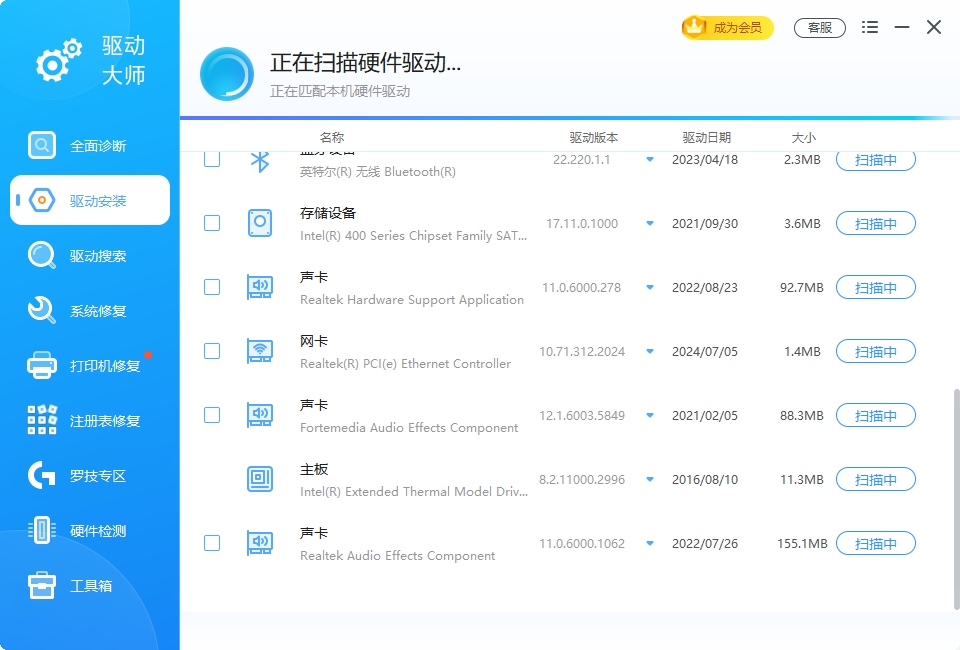Go to 驱动搜索 page

(90, 255)
